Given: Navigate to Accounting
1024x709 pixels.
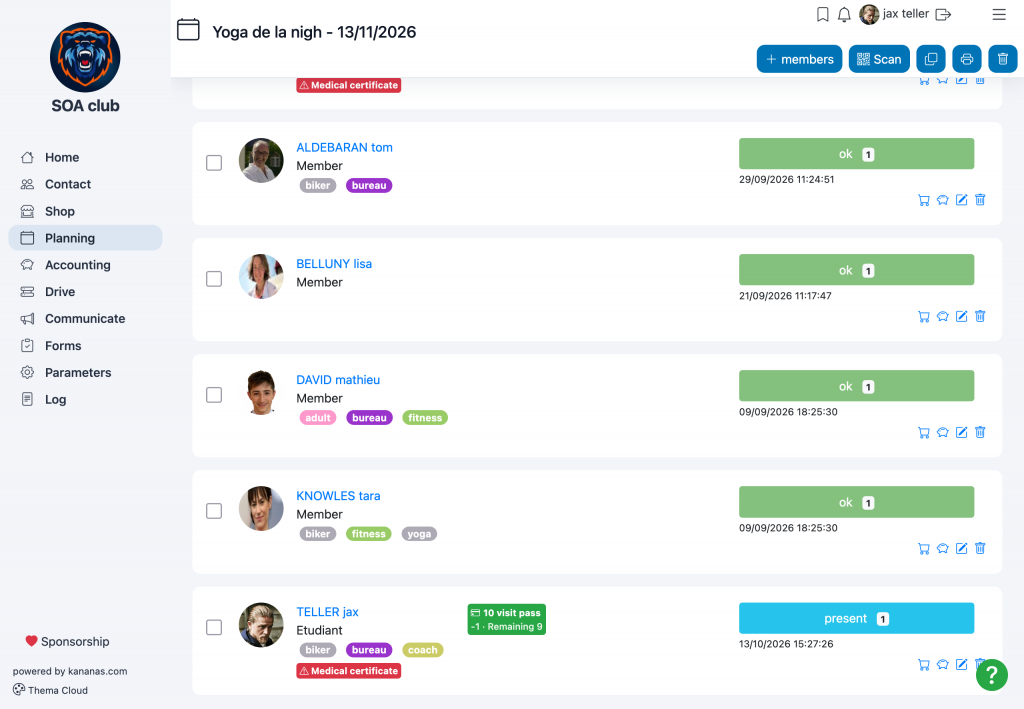Looking at the screenshot, I should tap(85, 265).
